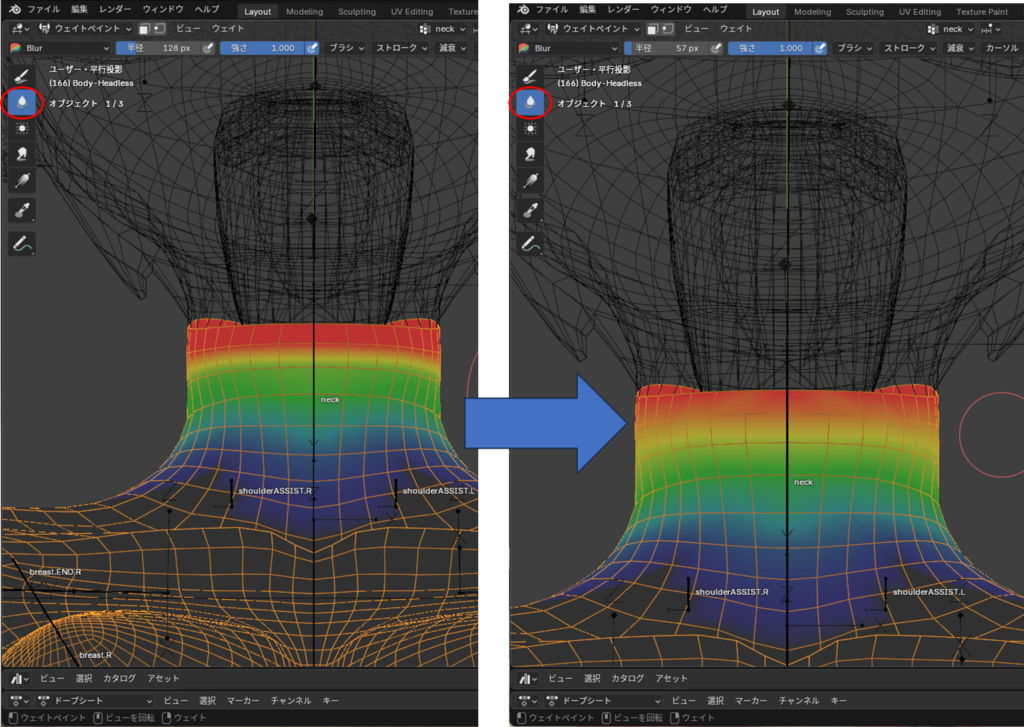Select the Draw brush tool in left window

(x=22, y=76)
